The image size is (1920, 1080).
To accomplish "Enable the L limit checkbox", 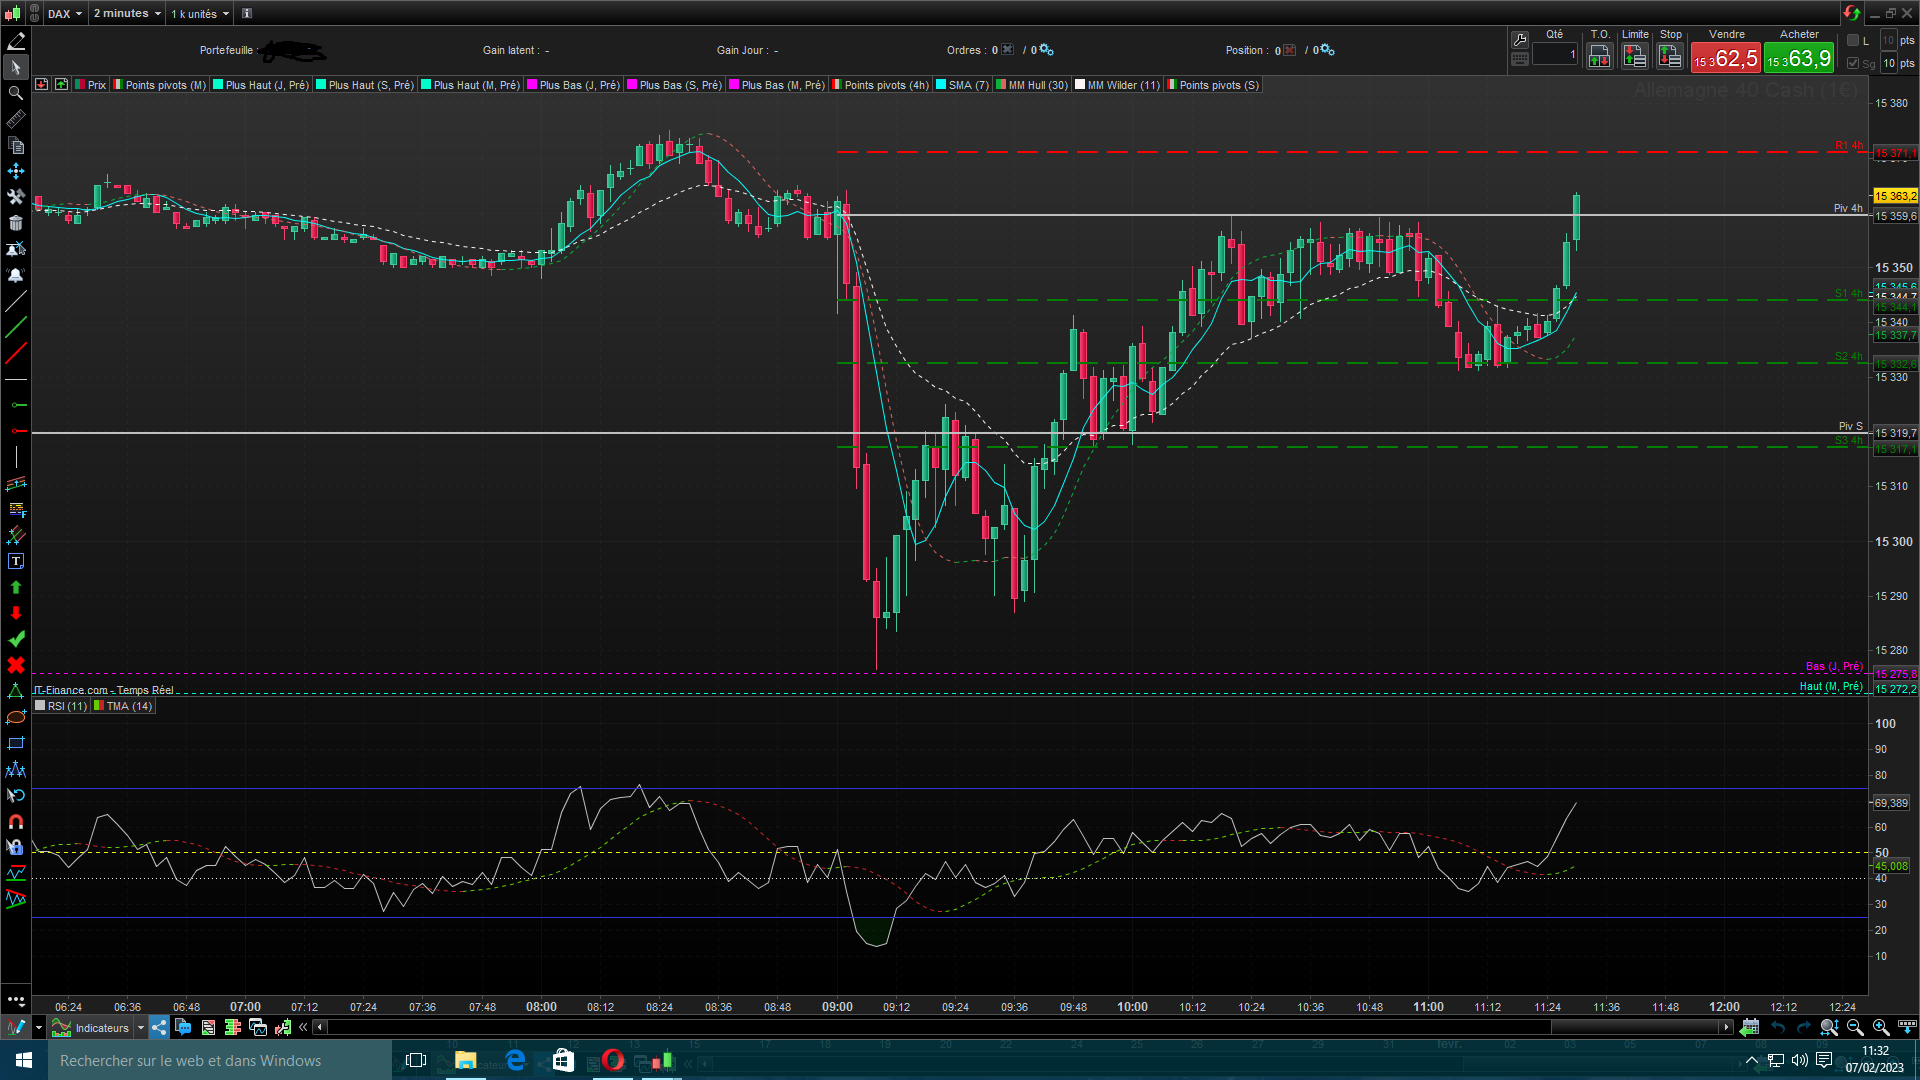I will coord(1853,41).
